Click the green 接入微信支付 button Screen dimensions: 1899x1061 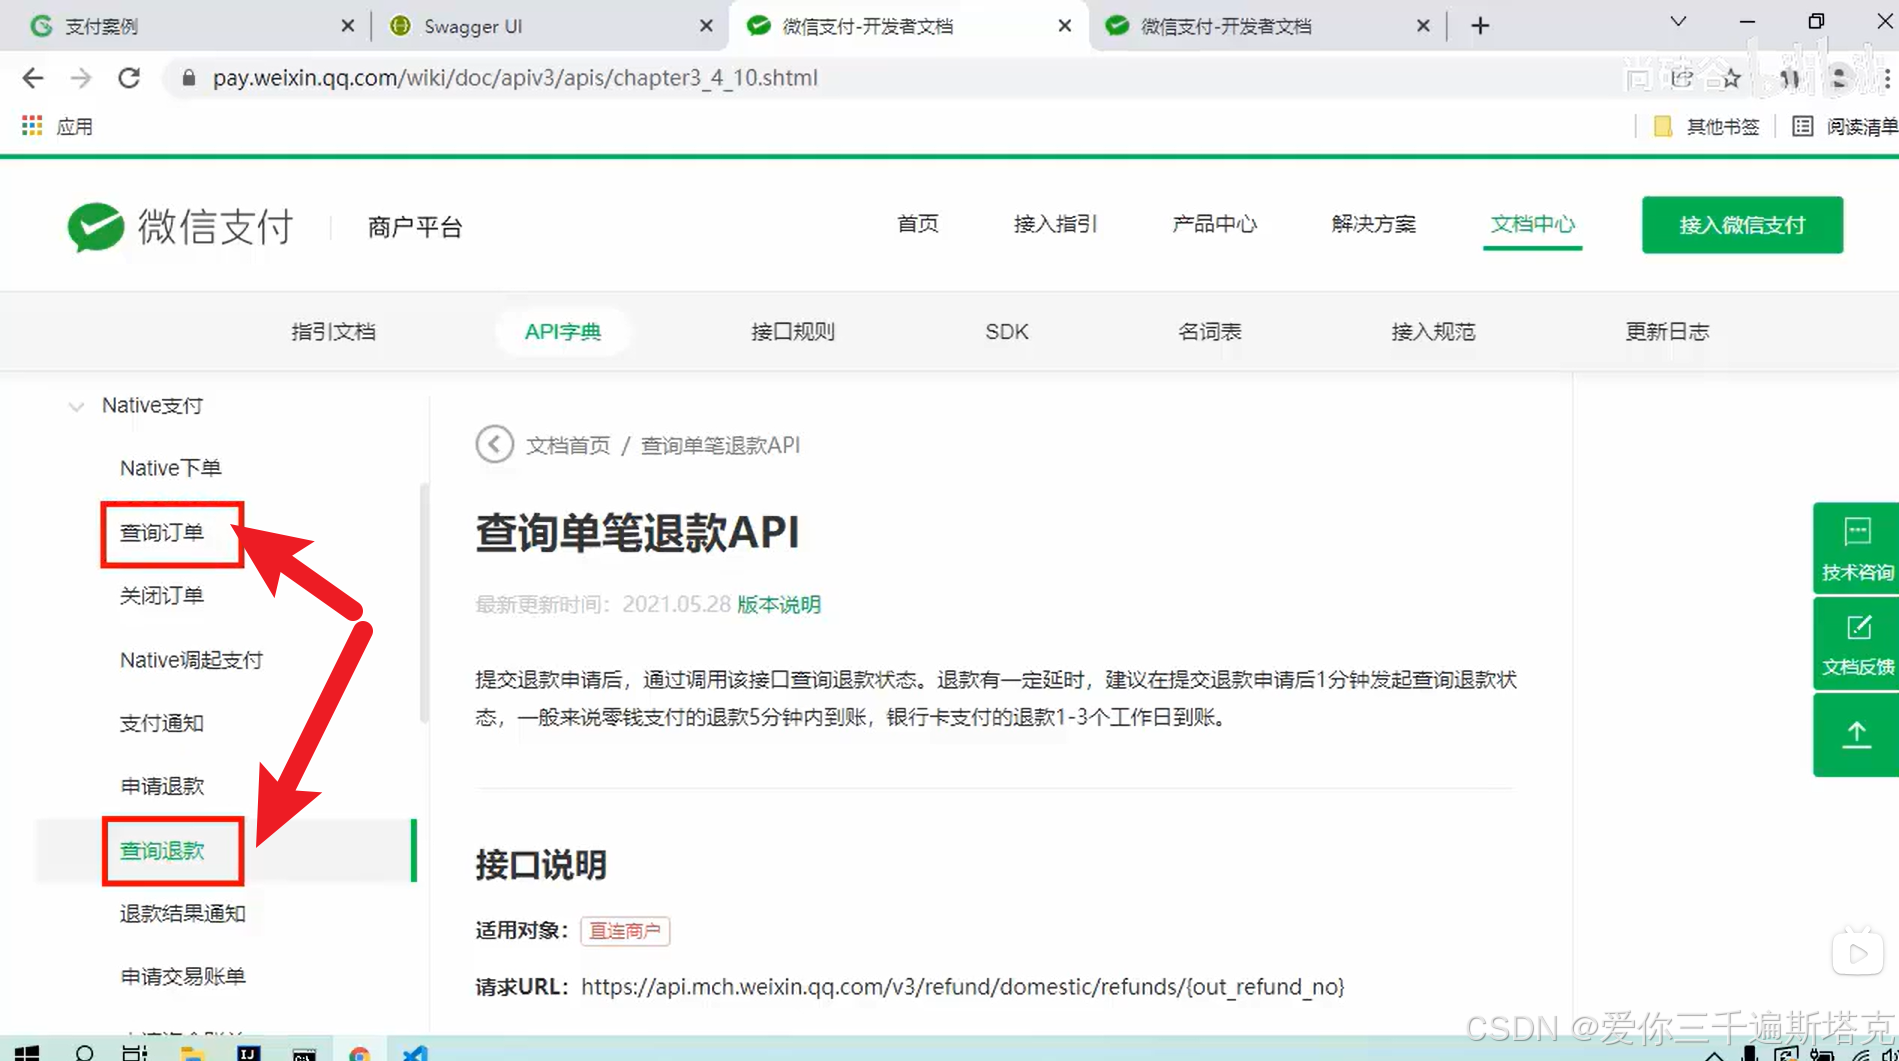pyautogui.click(x=1742, y=225)
